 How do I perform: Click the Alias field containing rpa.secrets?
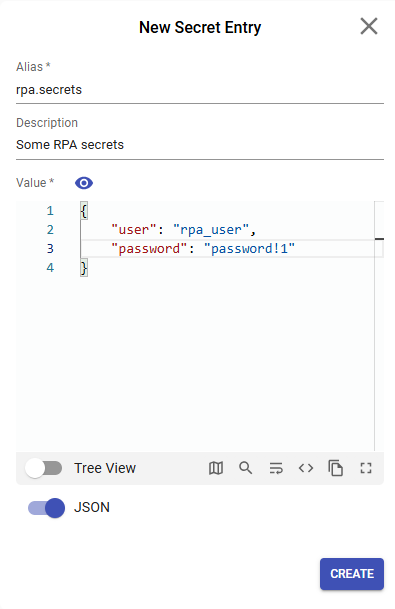pos(200,90)
